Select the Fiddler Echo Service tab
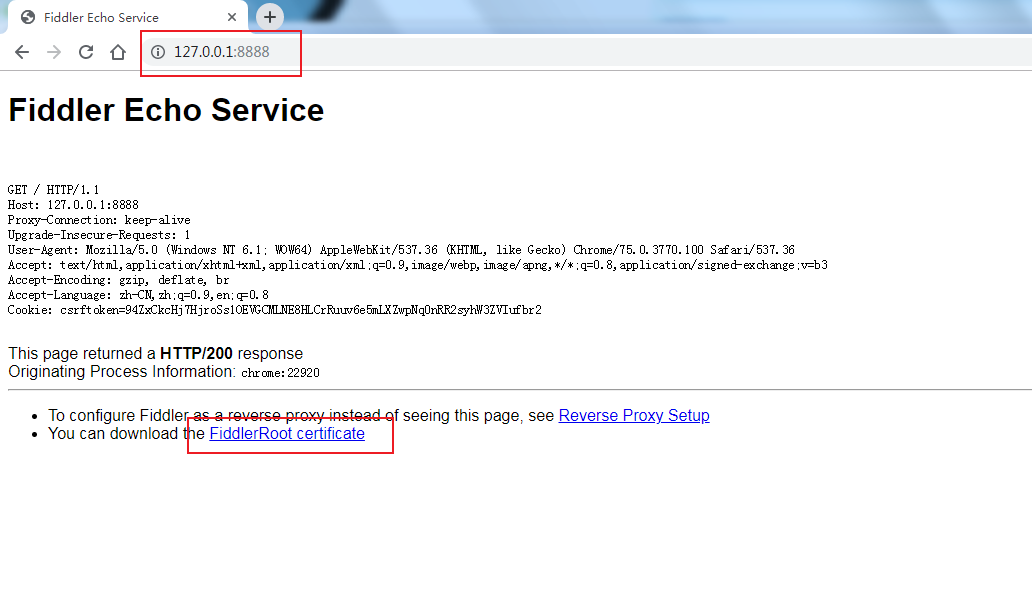The height and width of the screenshot is (612, 1032). click(x=127, y=17)
